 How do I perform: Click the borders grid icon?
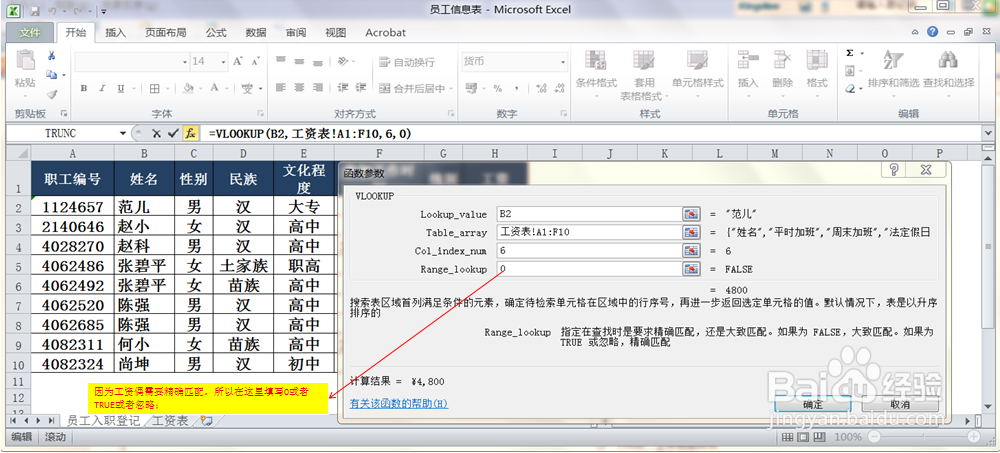pyautogui.click(x=154, y=88)
